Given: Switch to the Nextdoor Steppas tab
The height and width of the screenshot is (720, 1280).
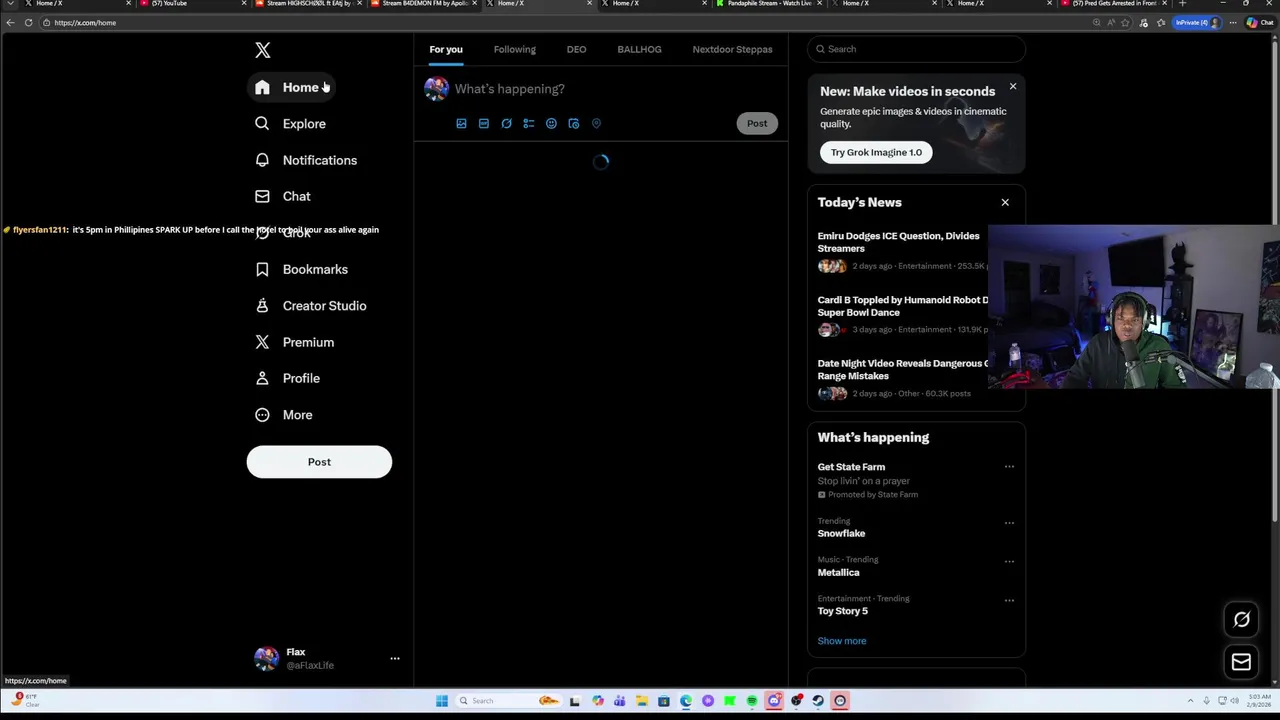Looking at the screenshot, I should click(x=732, y=49).
